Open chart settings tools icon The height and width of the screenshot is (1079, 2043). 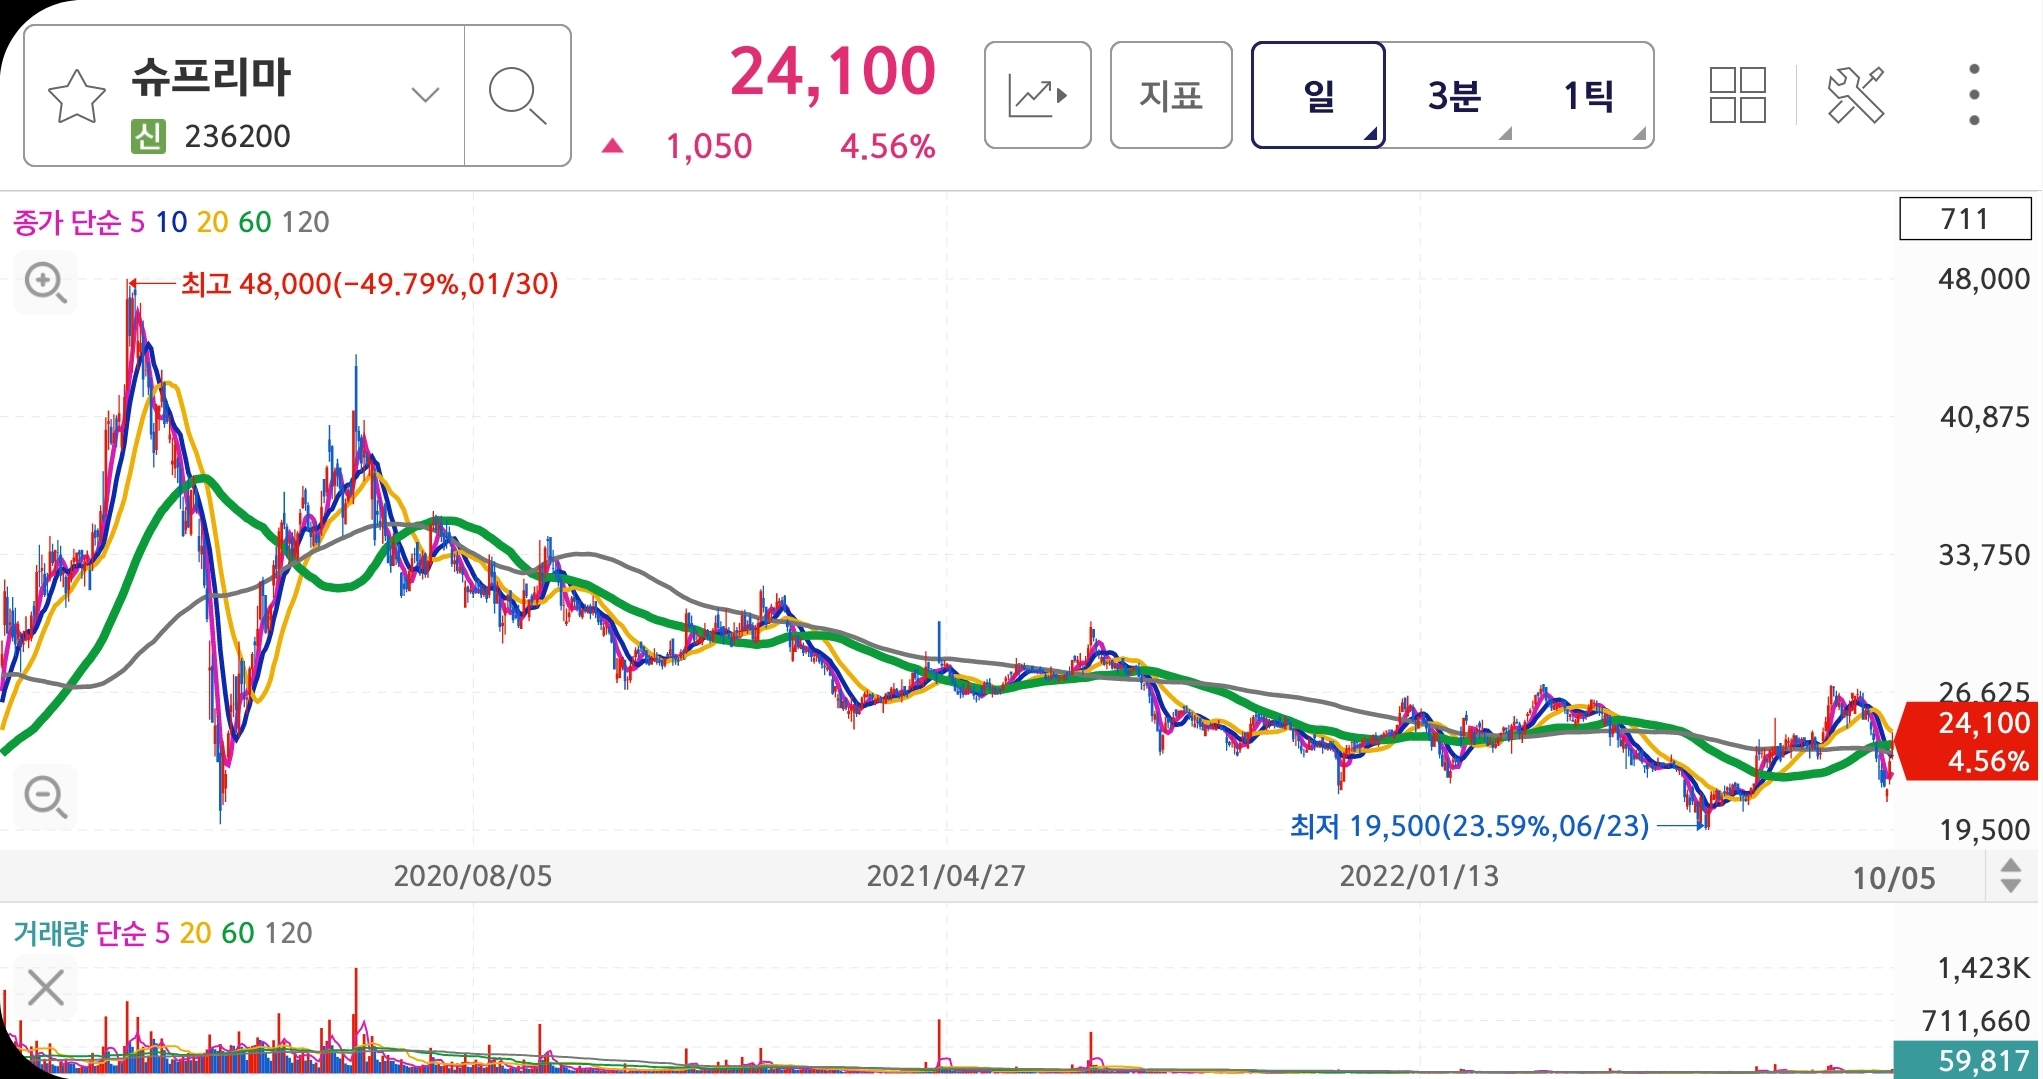1856,95
